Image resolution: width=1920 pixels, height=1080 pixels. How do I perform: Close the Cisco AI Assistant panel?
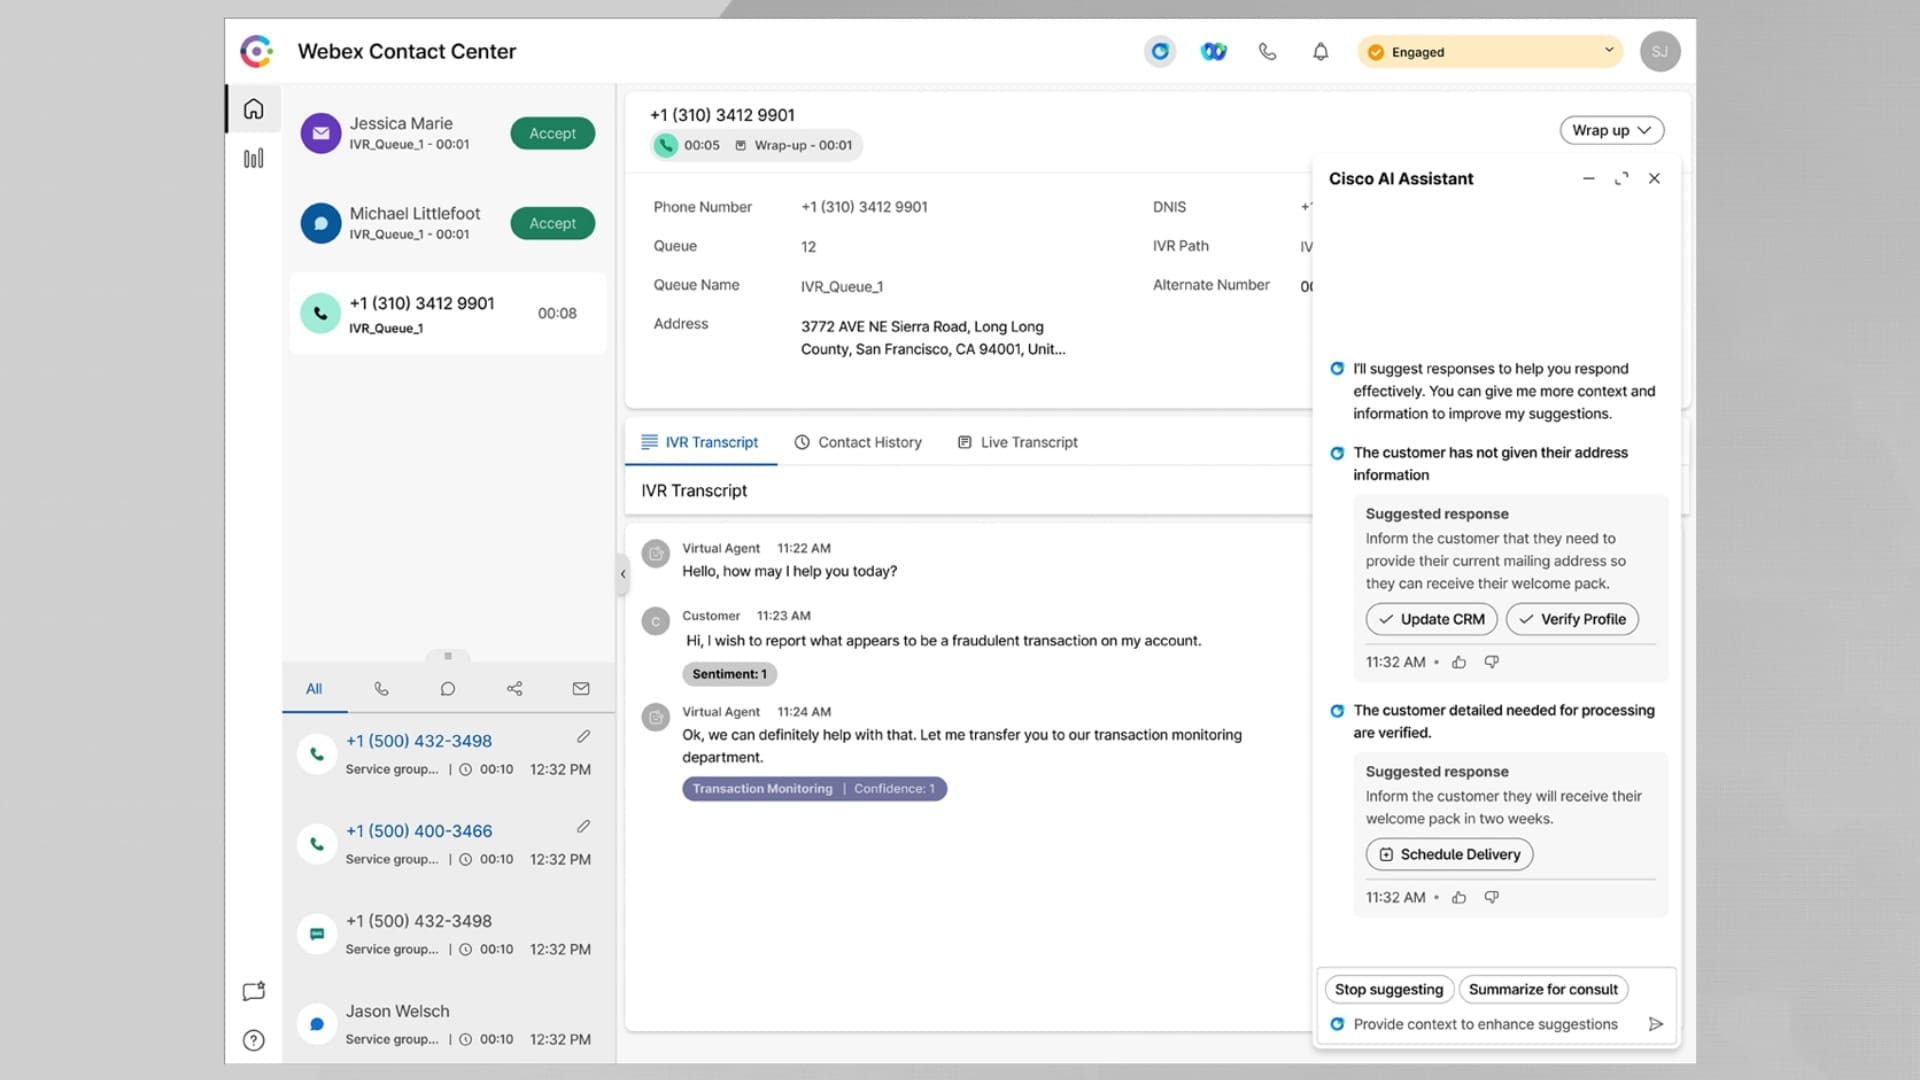1654,178
